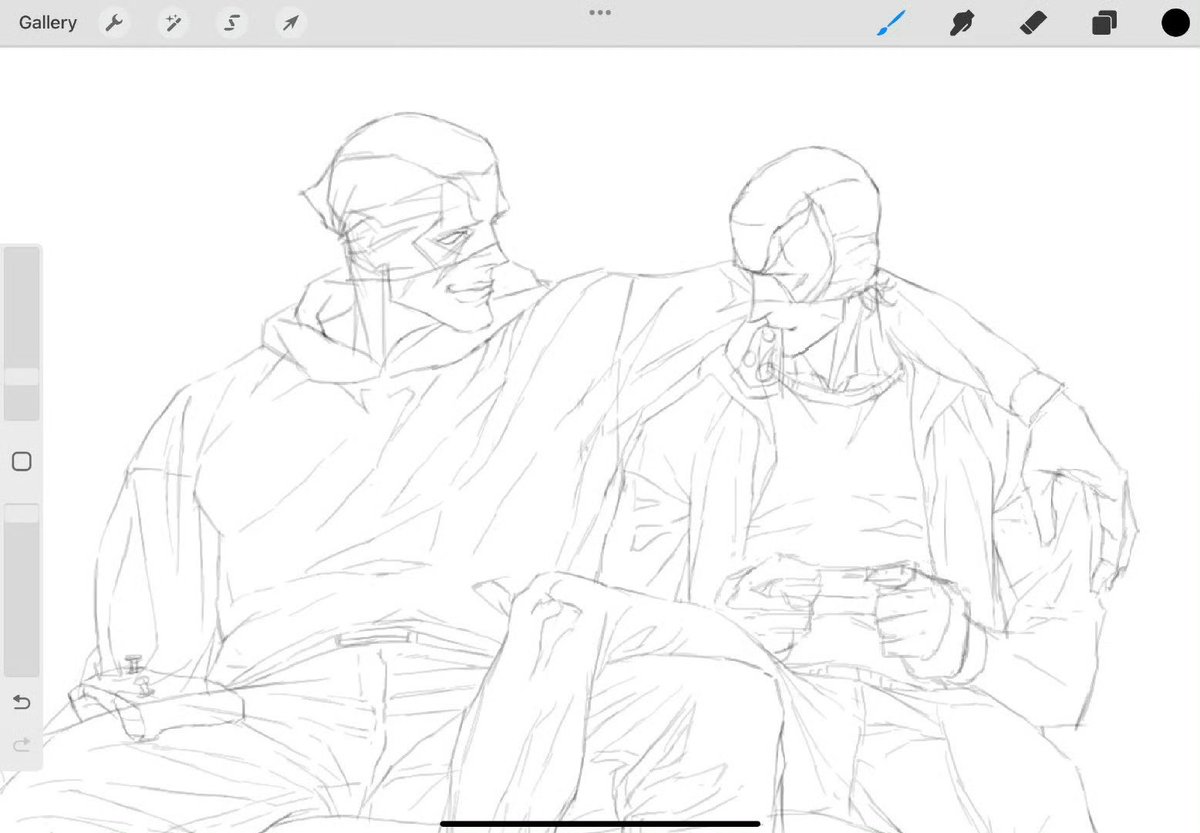Click the brush opacity slider
Image resolution: width=1200 pixels, height=833 pixels.
pyautogui.click(x=21, y=590)
